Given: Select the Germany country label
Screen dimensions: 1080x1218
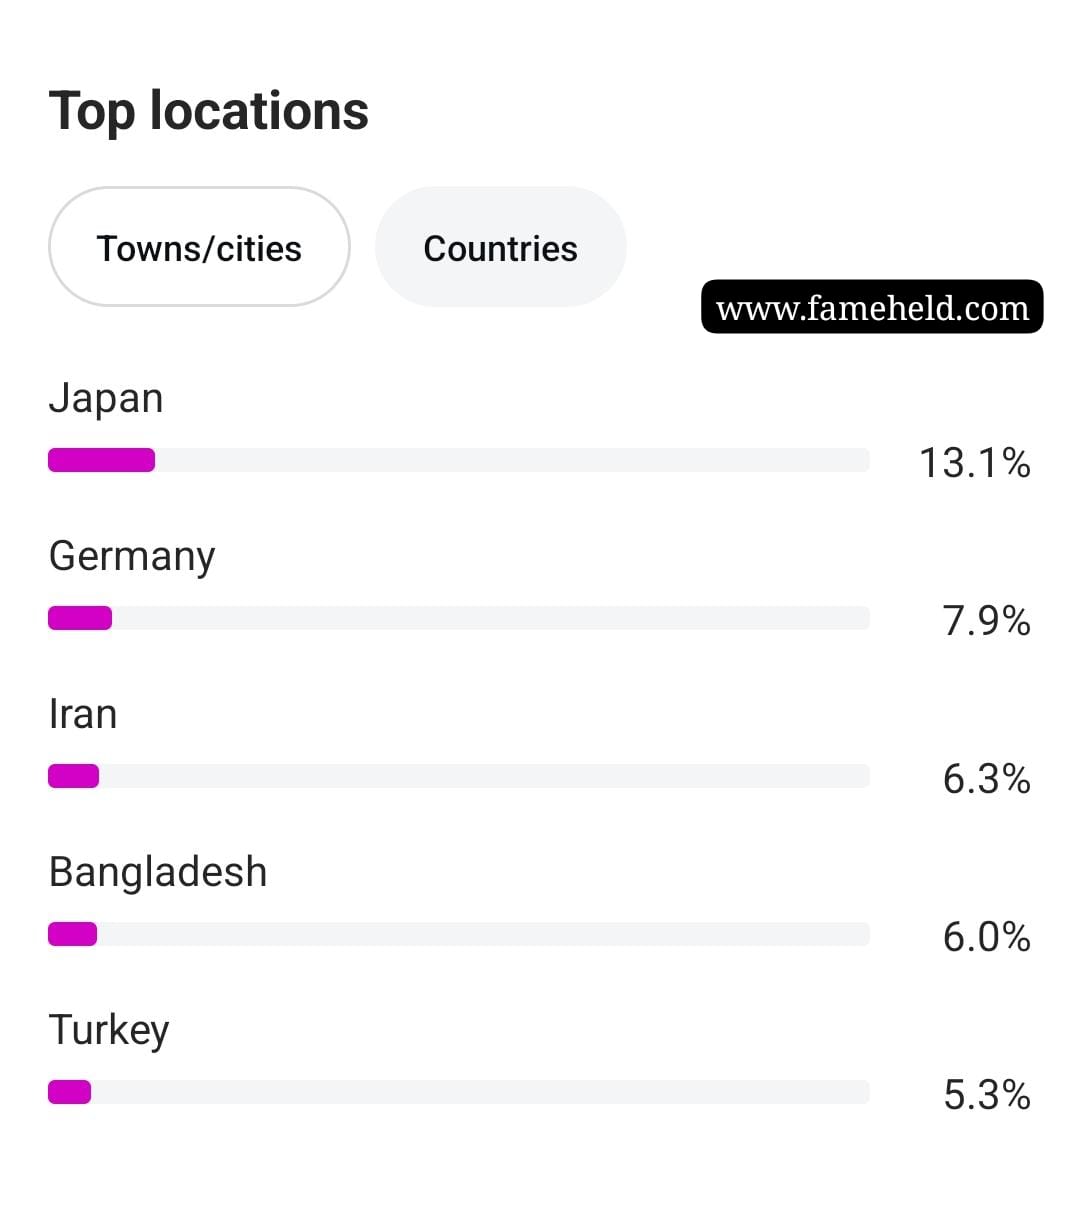Looking at the screenshot, I should tap(132, 556).
